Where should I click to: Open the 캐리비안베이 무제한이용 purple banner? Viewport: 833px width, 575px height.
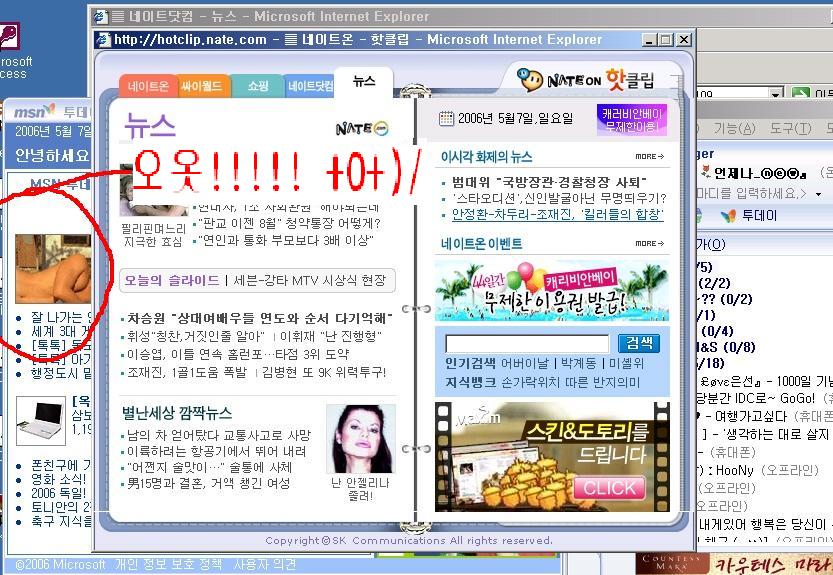click(631, 120)
